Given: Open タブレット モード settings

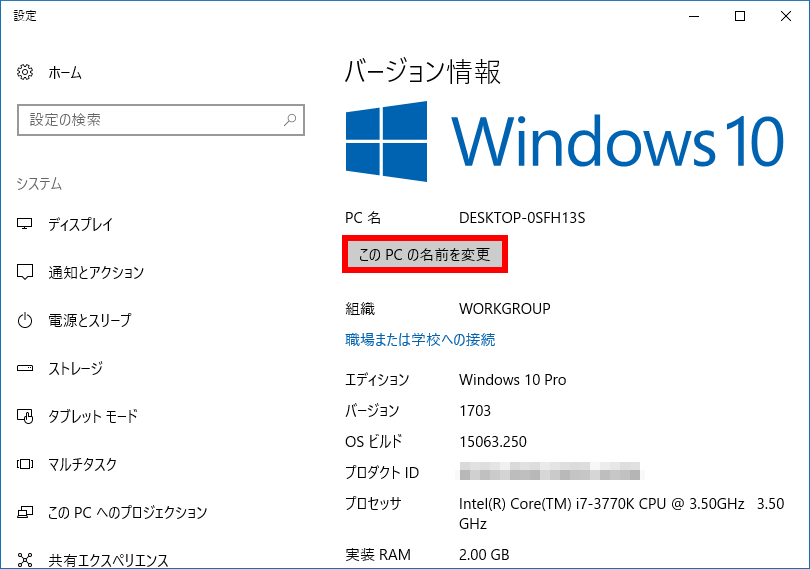Looking at the screenshot, I should tap(93, 416).
